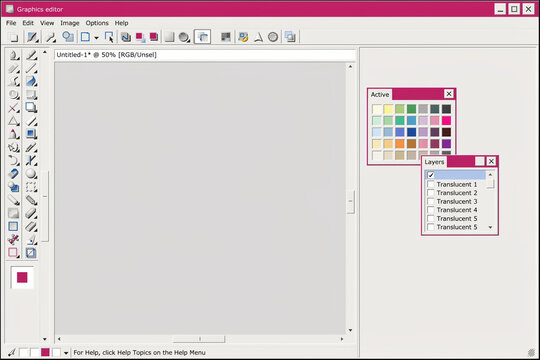Pick the hot pink swatch in Active palette
The image size is (540, 360).
pos(446,121)
